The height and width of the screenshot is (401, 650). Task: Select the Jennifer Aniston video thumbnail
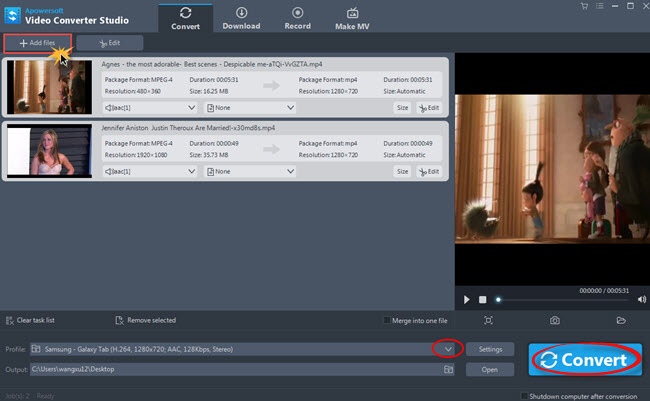click(x=49, y=151)
